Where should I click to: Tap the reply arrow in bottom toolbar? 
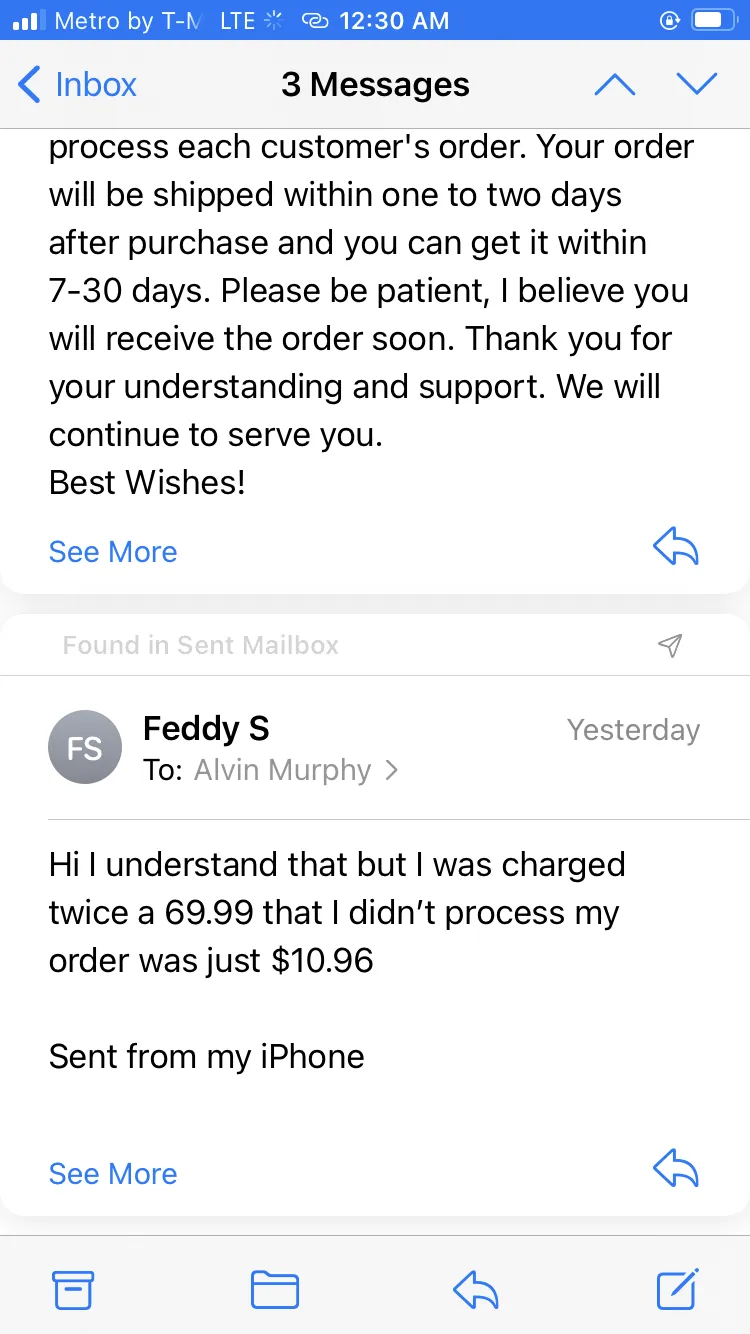pos(475,1290)
